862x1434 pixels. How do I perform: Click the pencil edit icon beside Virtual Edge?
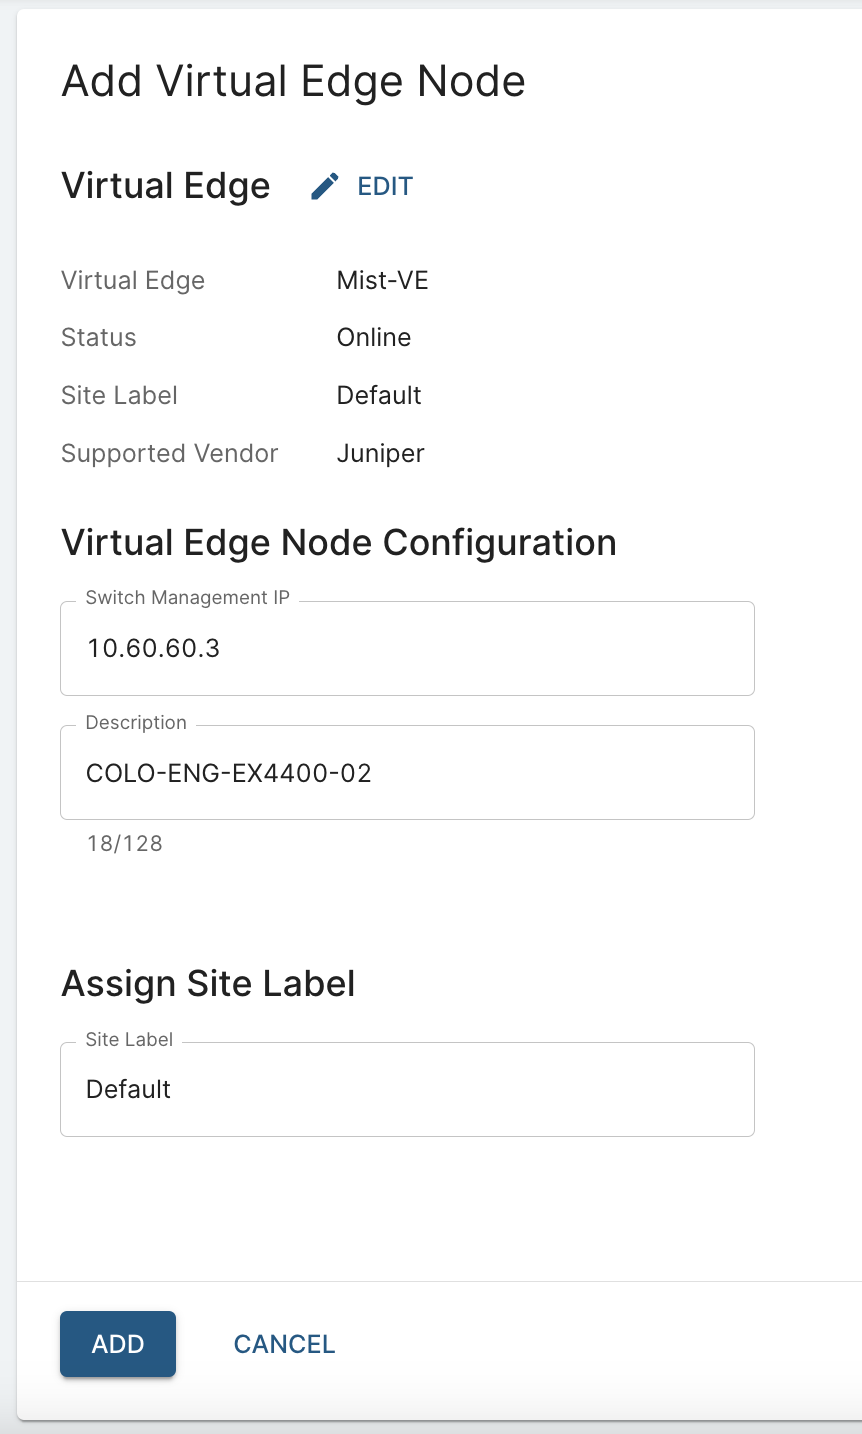324,187
